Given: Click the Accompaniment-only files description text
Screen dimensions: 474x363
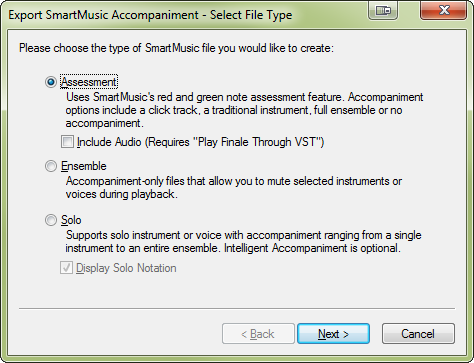Looking at the screenshot, I should [234, 187].
